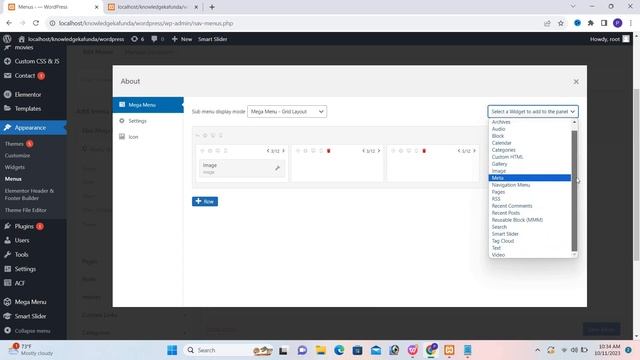Expand second column width with right arrow
Image resolution: width=640 pixels, height=360 pixels.
pos(379,151)
